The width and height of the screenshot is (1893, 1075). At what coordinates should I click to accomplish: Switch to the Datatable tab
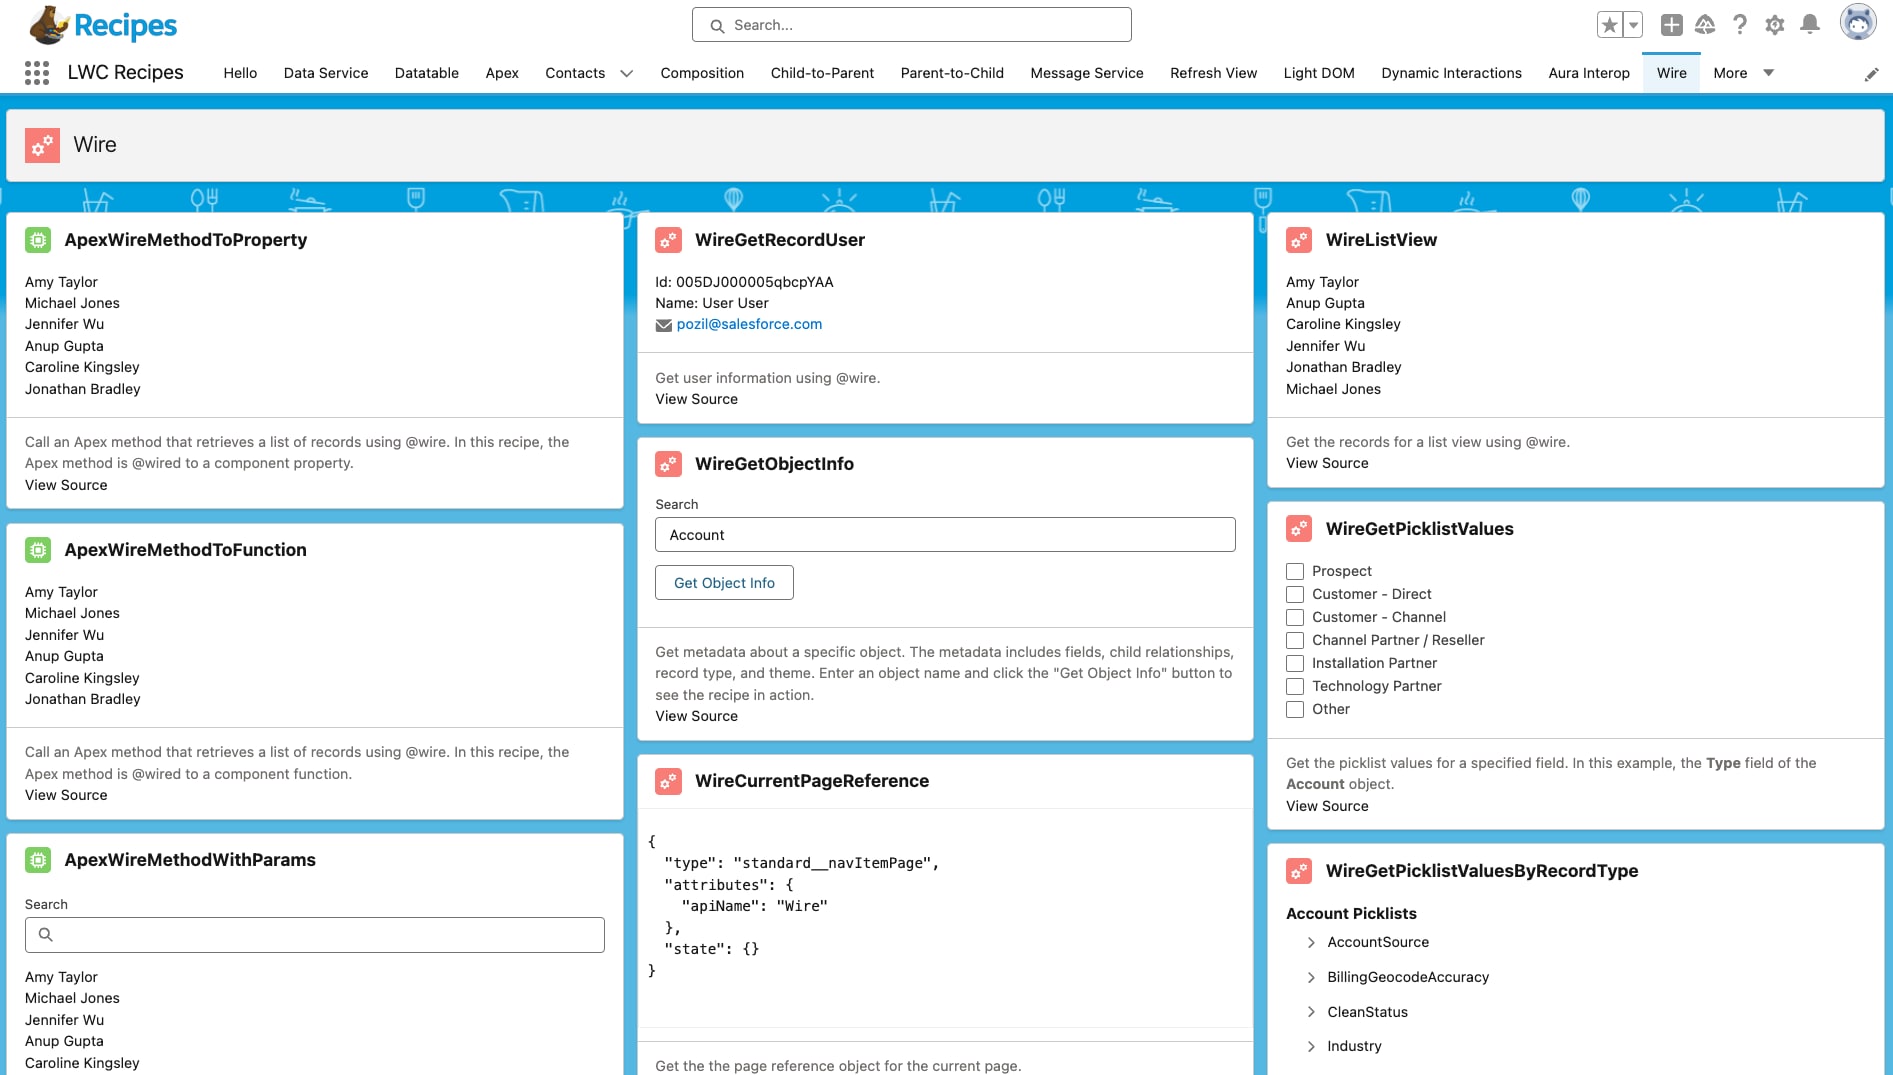(x=426, y=73)
